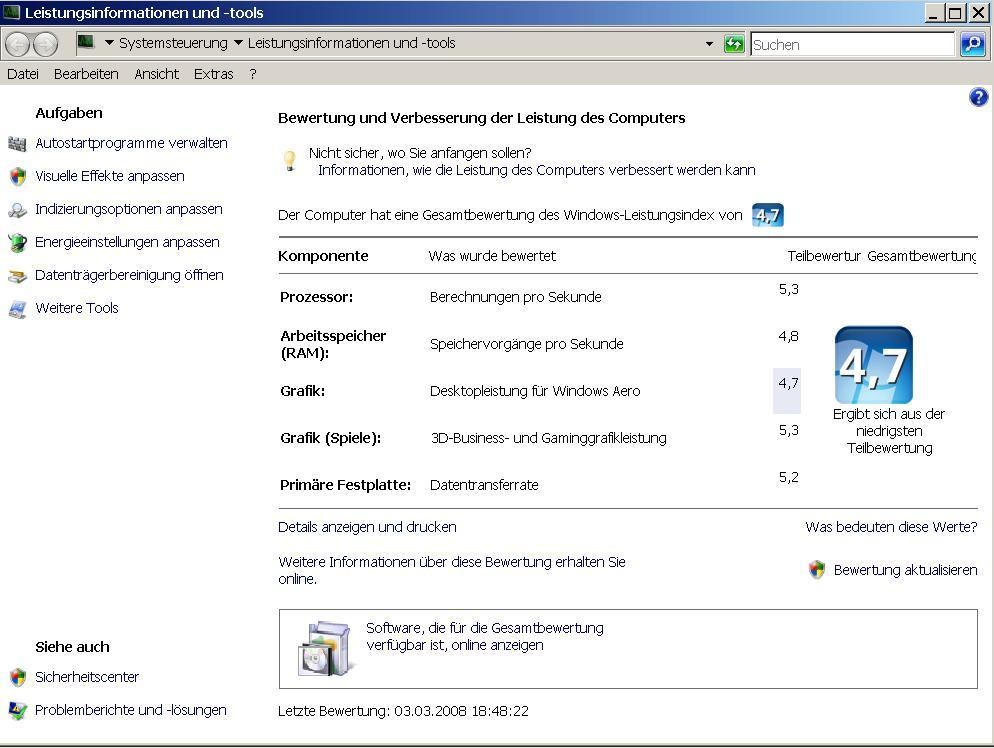Click Desktopleistung für Windows Aero text

click(x=535, y=391)
